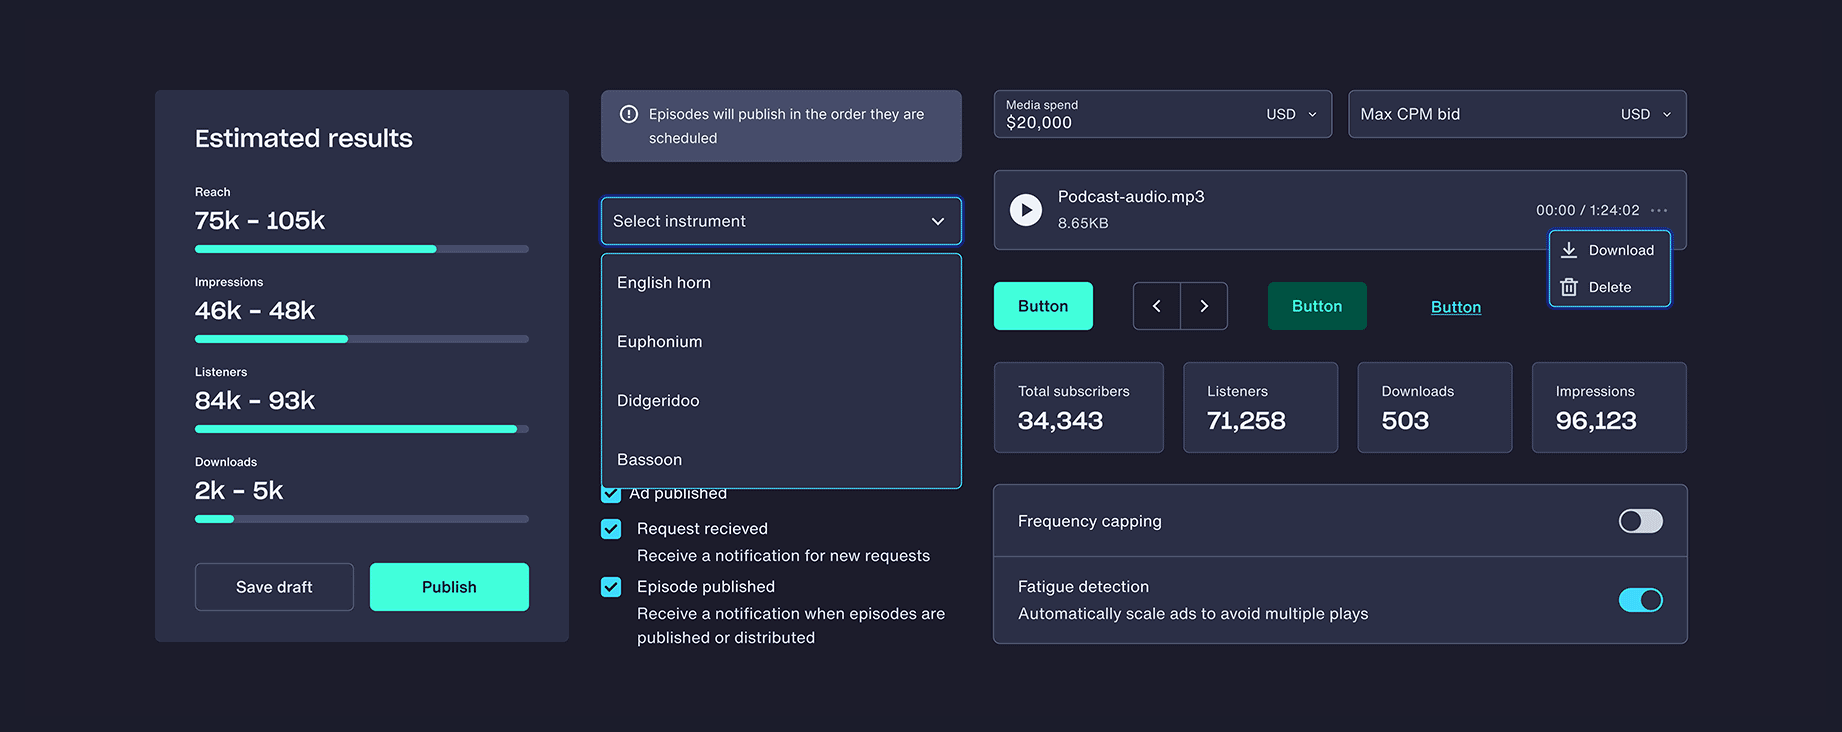Click 'Receive a notification for new requests' text
This screenshot has height=732, width=1842.
click(x=783, y=556)
